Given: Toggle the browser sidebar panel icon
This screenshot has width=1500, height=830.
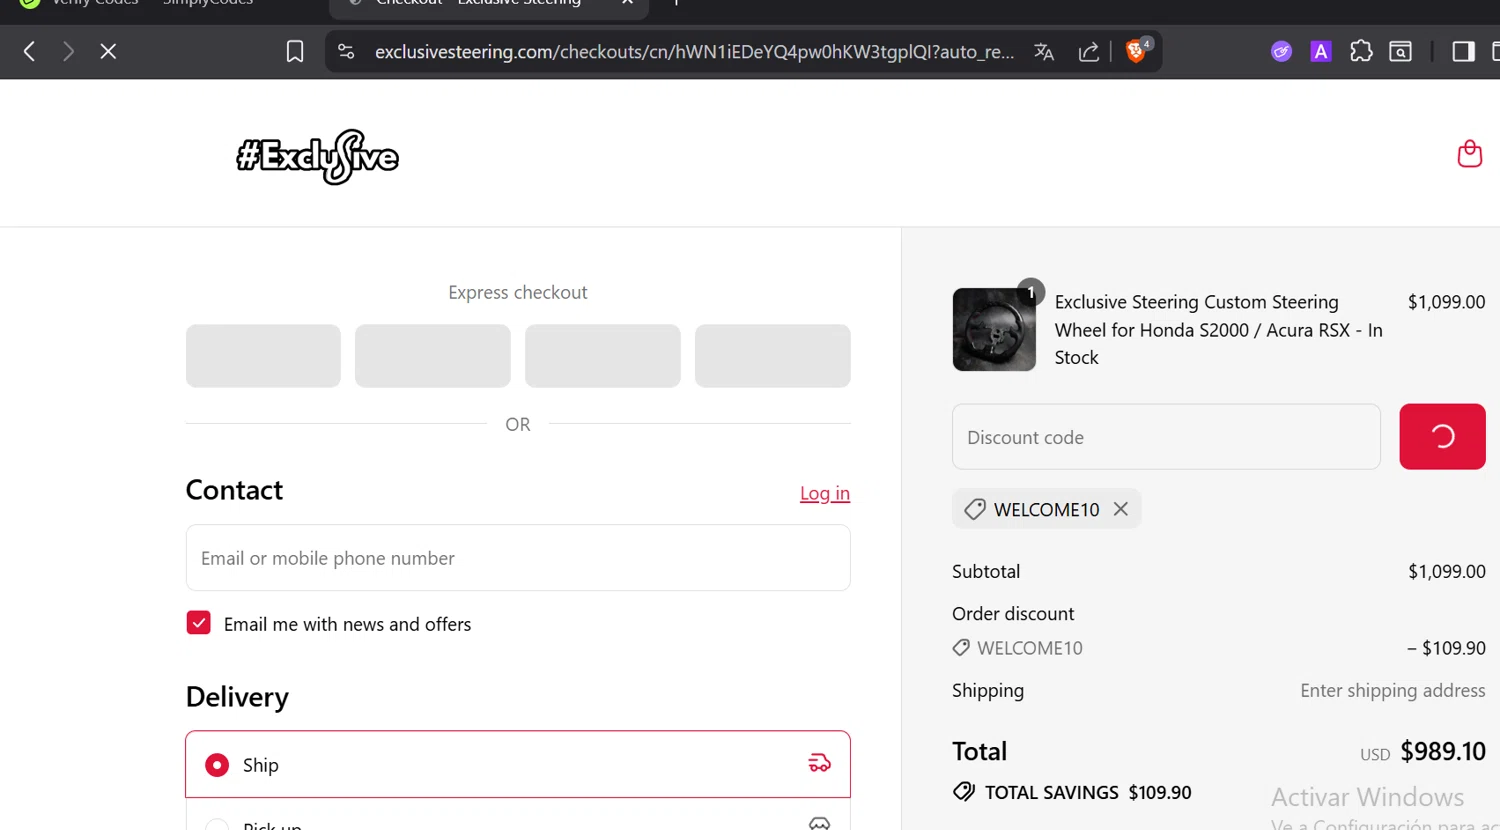Looking at the screenshot, I should pos(1463,51).
